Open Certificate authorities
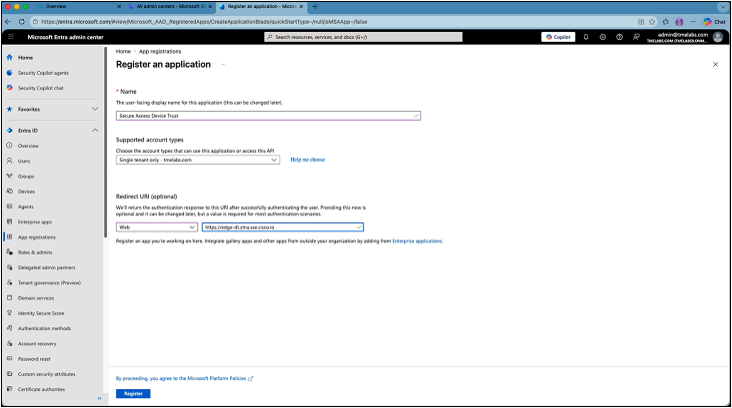 [42, 389]
